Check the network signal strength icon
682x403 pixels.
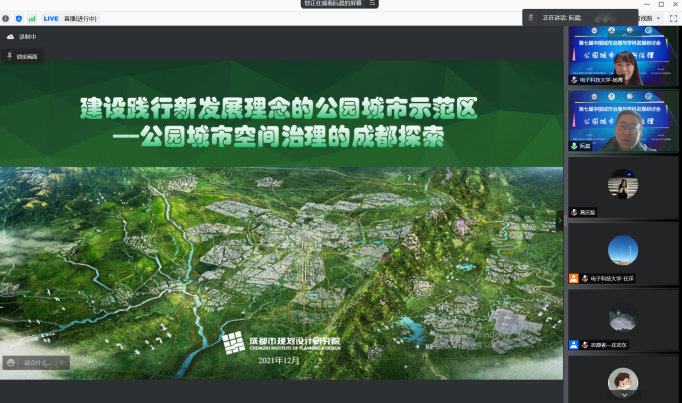[x=31, y=18]
